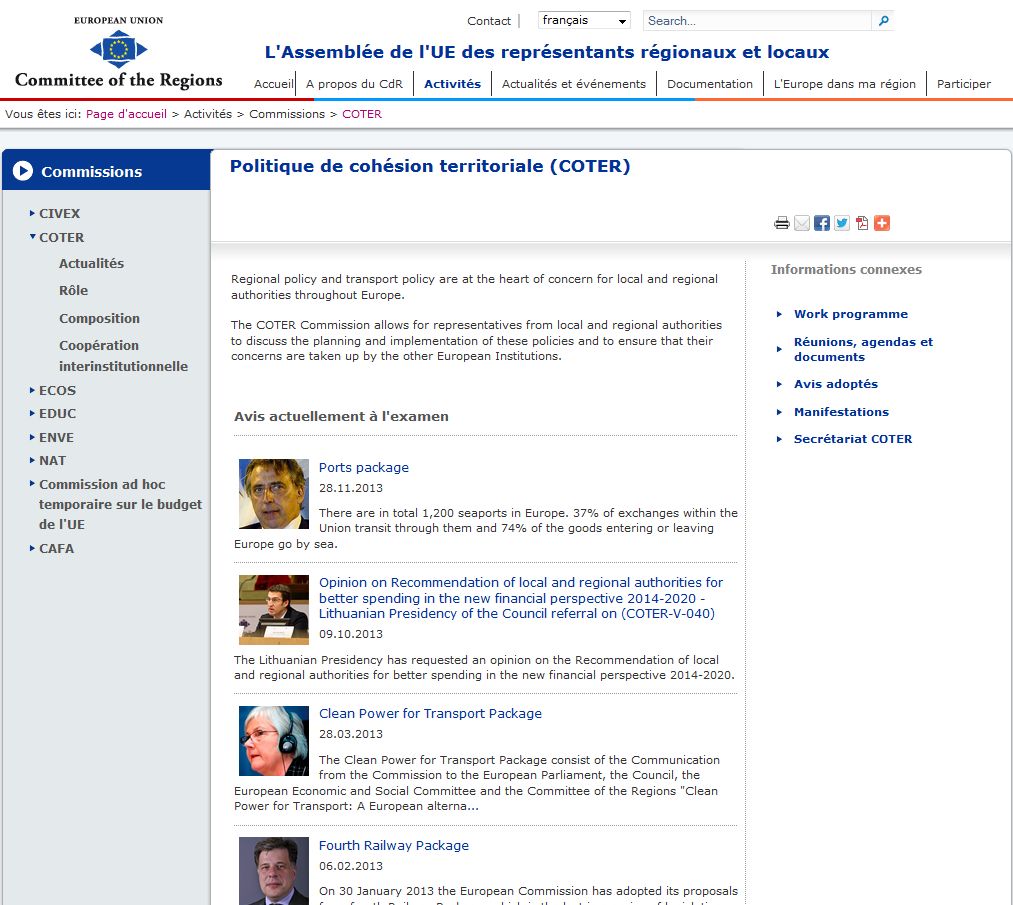1013x905 pixels.
Task: Select the Activités menu item
Action: pos(452,84)
